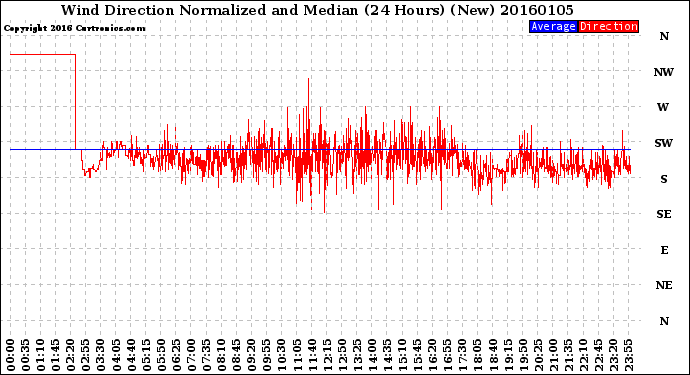Click the 14:00 time label
The image size is (690, 375).
372,355
